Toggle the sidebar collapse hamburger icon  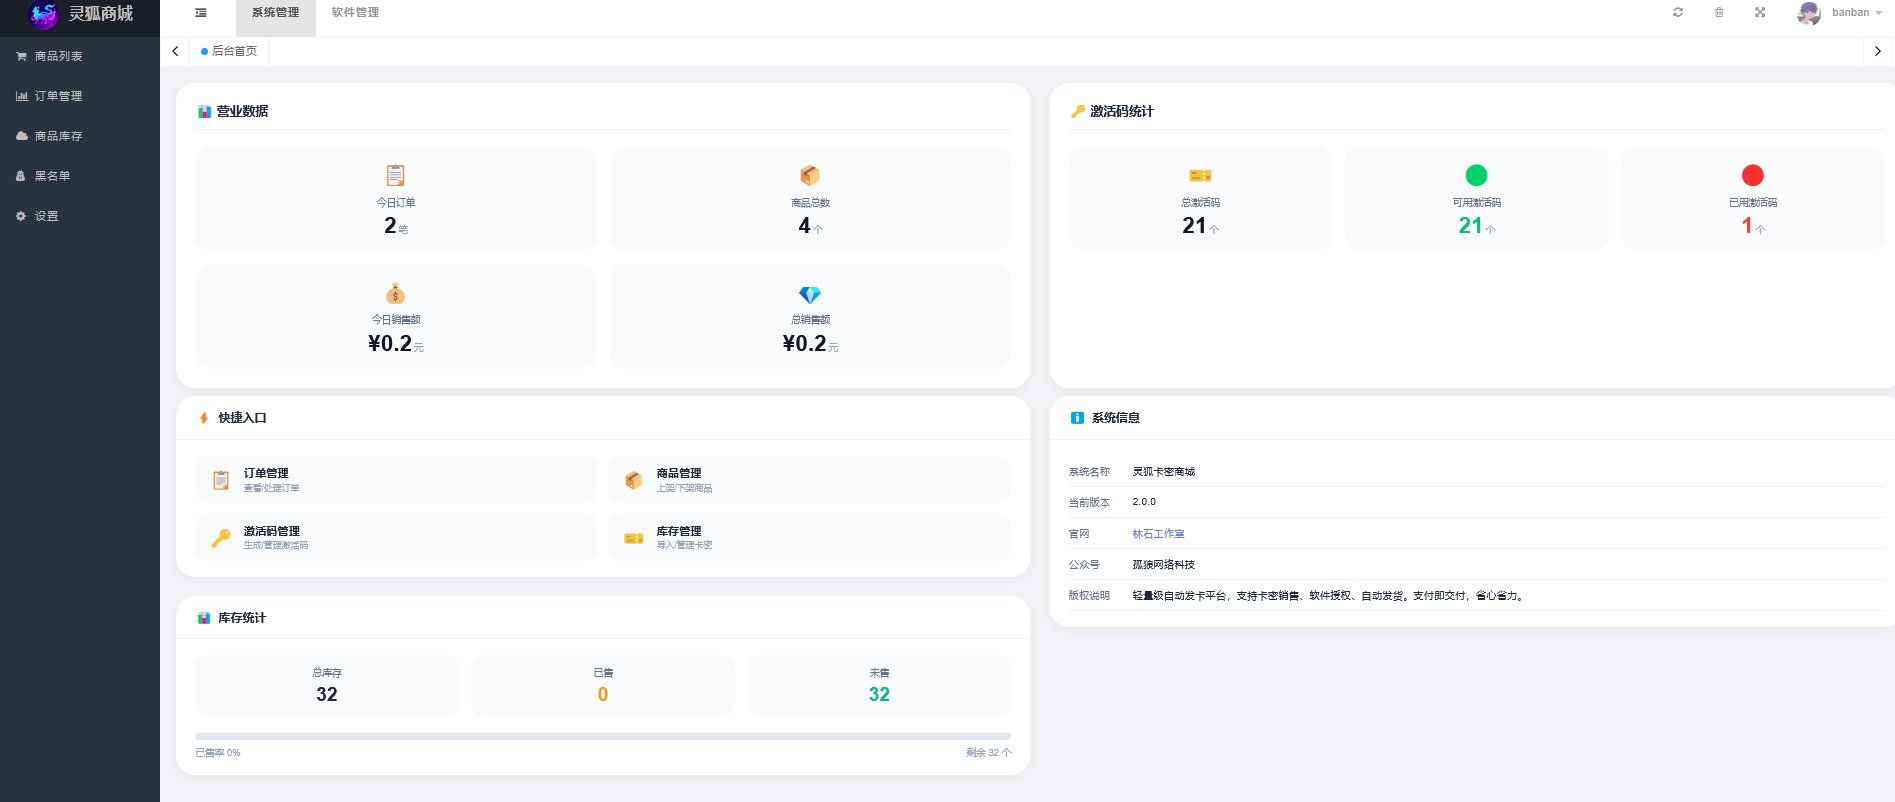tap(201, 13)
